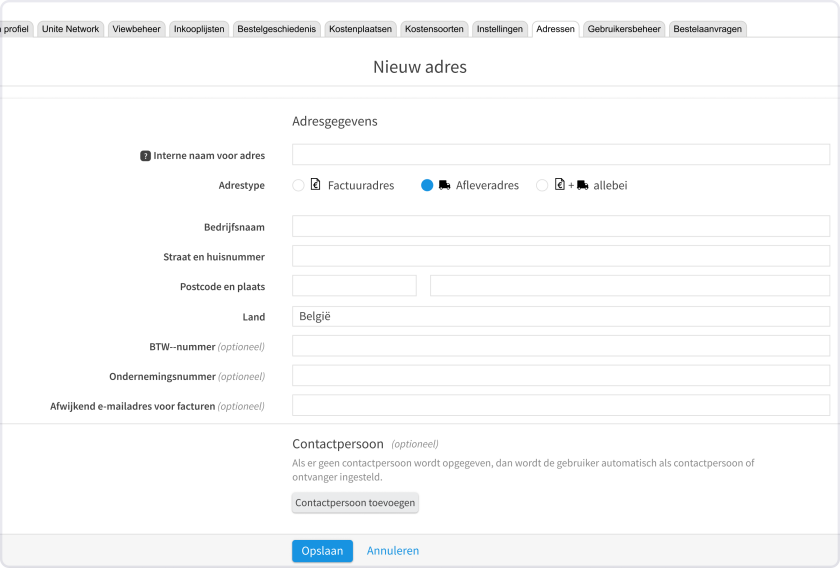Viewport: 840px width, 568px height.
Task: Click the Interne naam voor adres label
Action: coord(209,155)
